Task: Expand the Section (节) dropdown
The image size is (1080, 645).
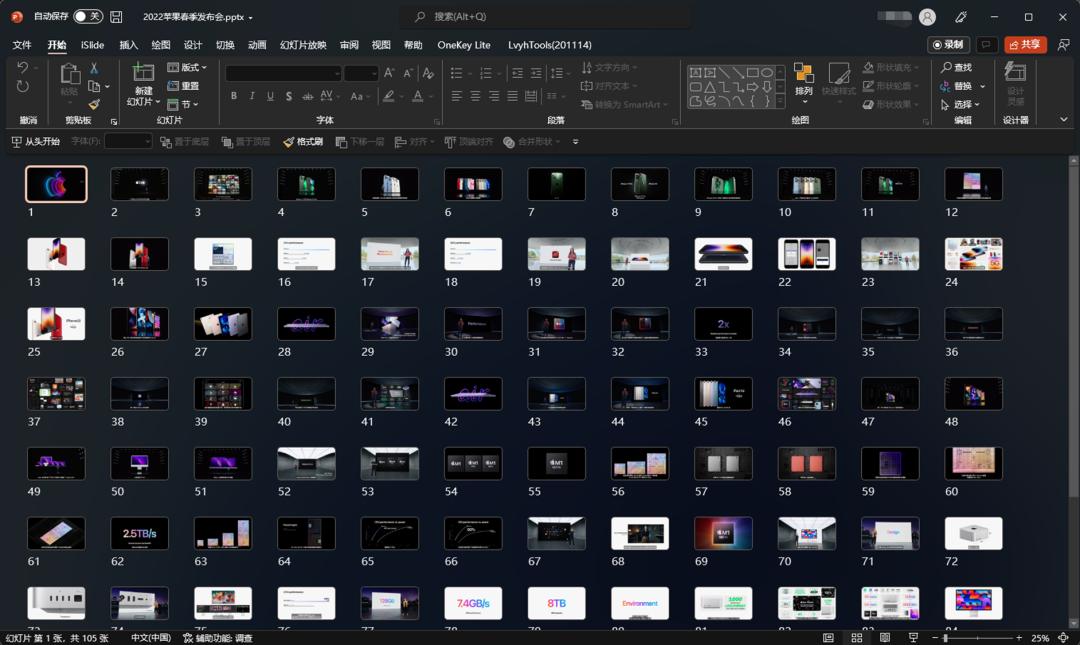Action: pos(184,104)
